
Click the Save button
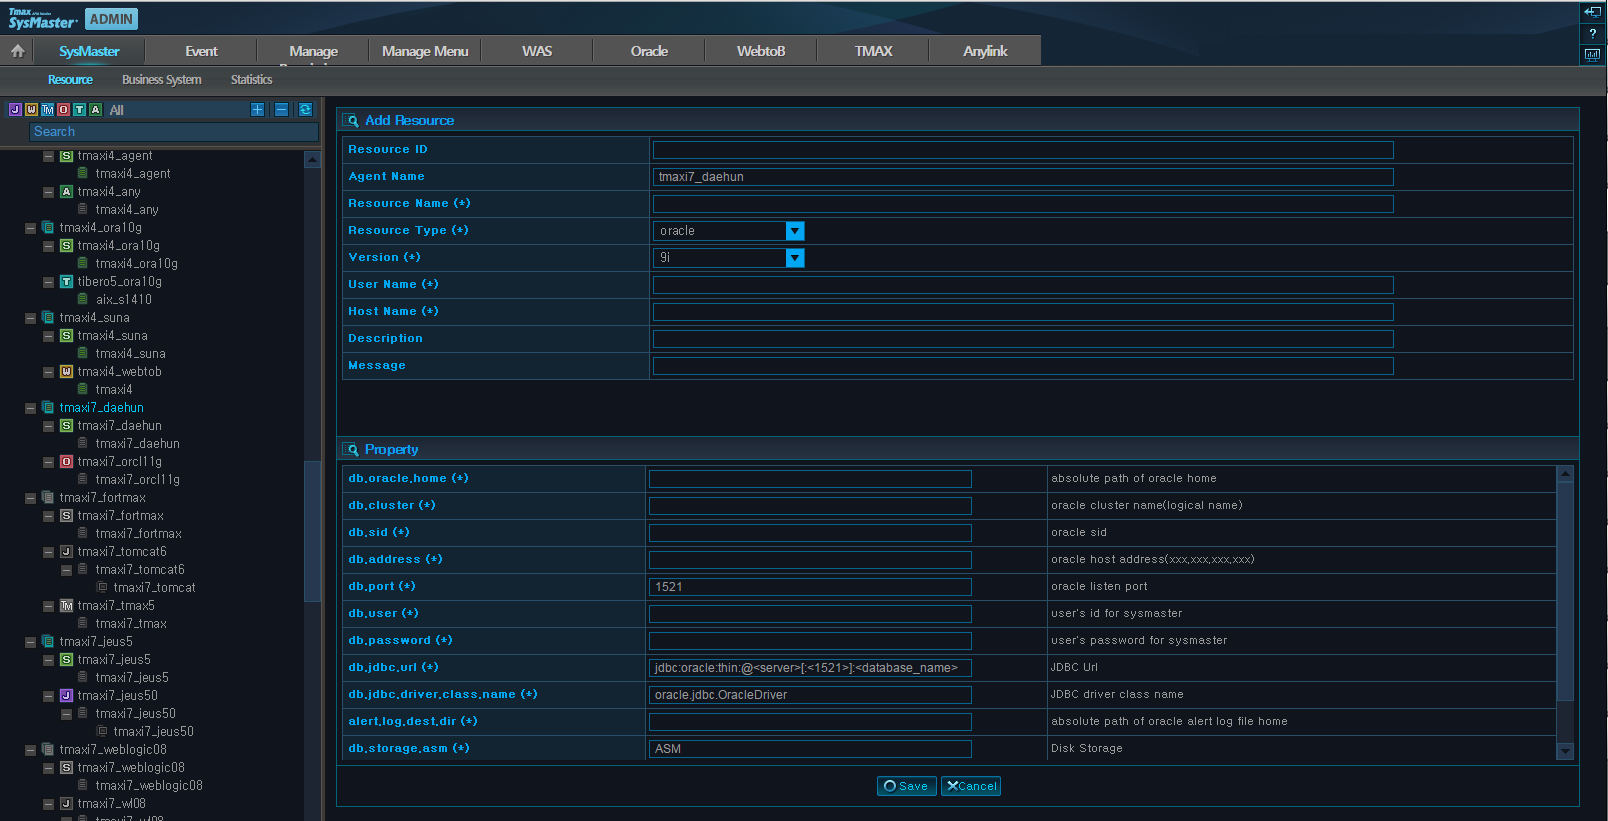click(x=907, y=786)
